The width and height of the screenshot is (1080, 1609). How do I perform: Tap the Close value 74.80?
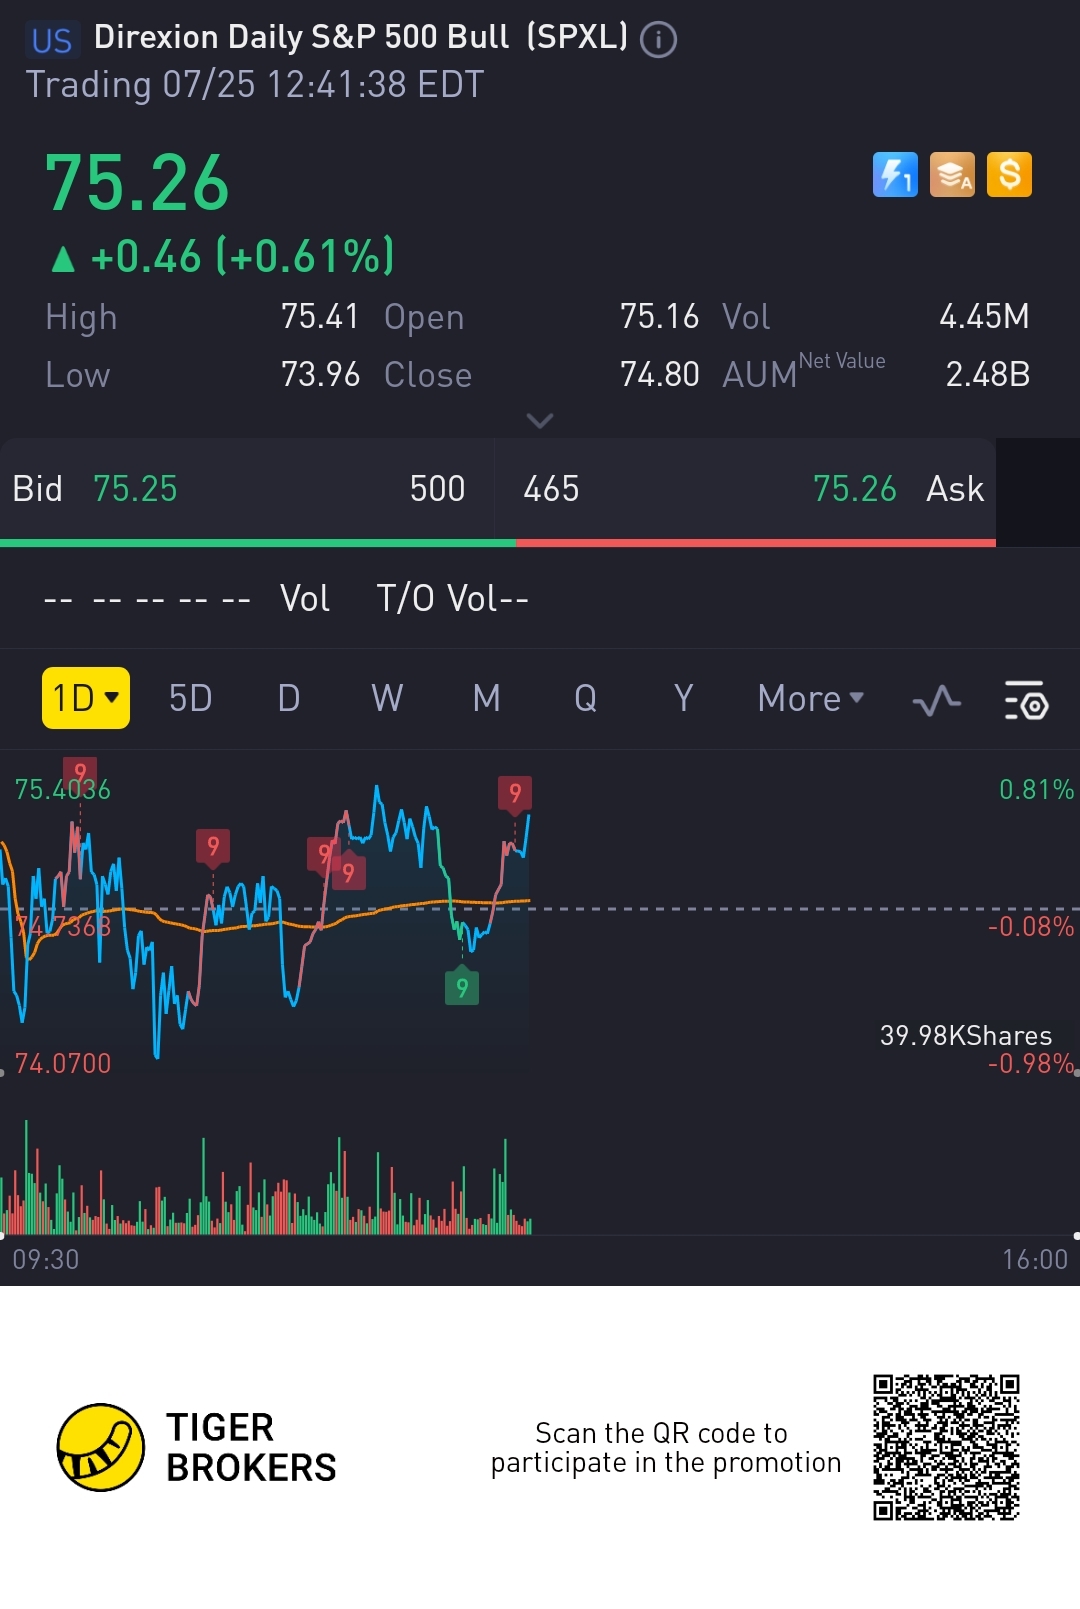(x=659, y=375)
